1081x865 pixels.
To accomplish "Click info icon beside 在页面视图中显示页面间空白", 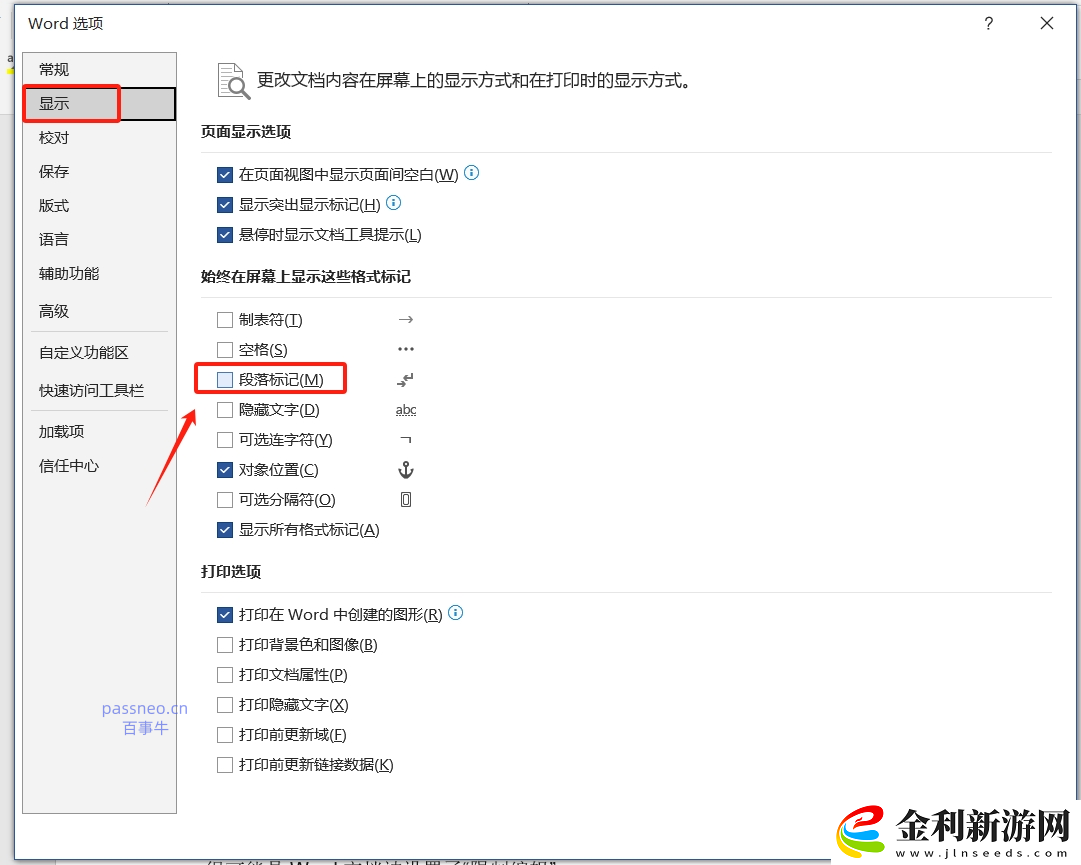I will pyautogui.click(x=472, y=173).
